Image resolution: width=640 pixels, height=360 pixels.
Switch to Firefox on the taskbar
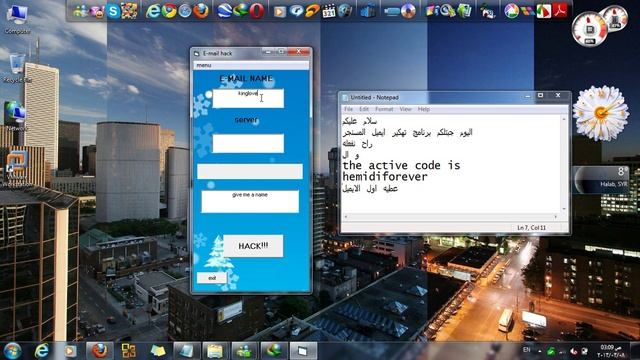click(x=100, y=351)
